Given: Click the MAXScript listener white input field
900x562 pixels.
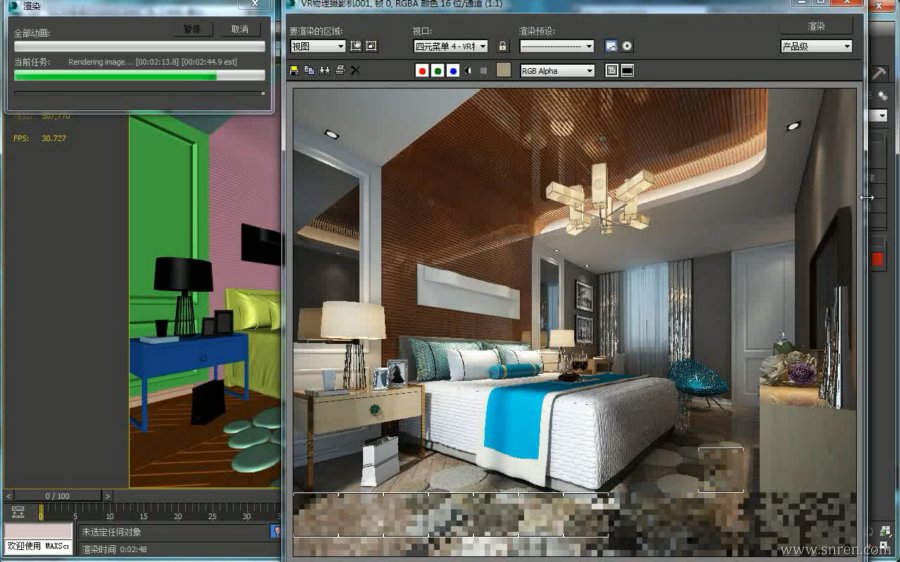Looking at the screenshot, I should tap(38, 546).
